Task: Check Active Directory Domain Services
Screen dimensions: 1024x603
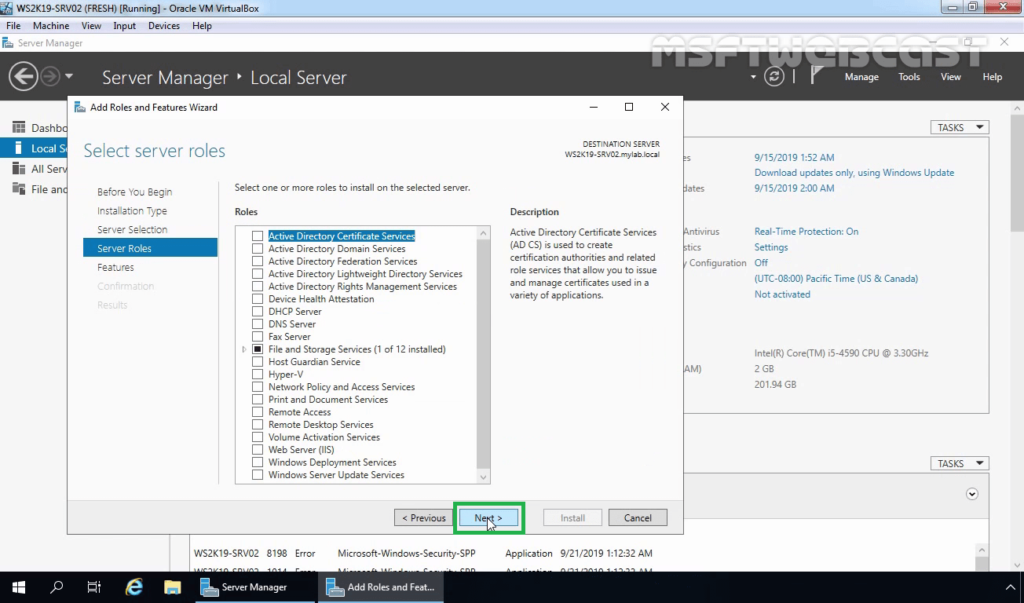Action: (x=257, y=248)
